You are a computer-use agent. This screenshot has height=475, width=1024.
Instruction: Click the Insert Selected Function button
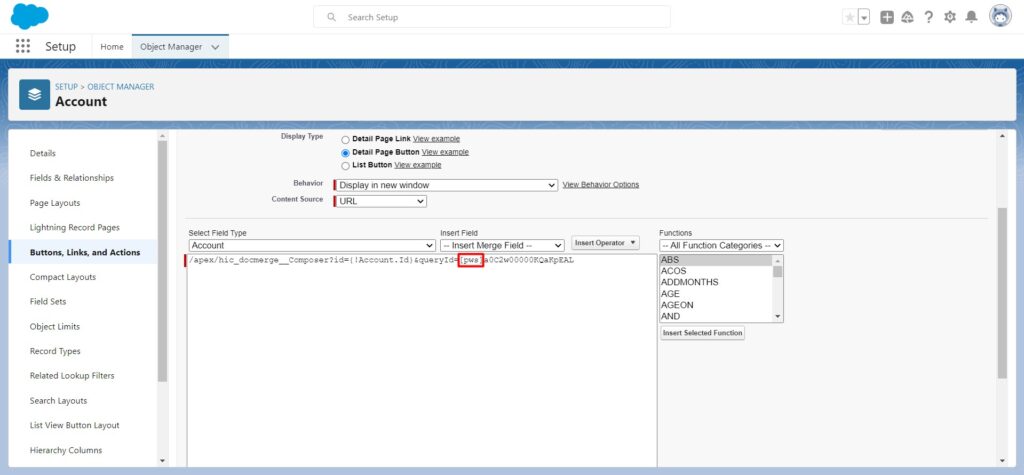pyautogui.click(x=702, y=333)
